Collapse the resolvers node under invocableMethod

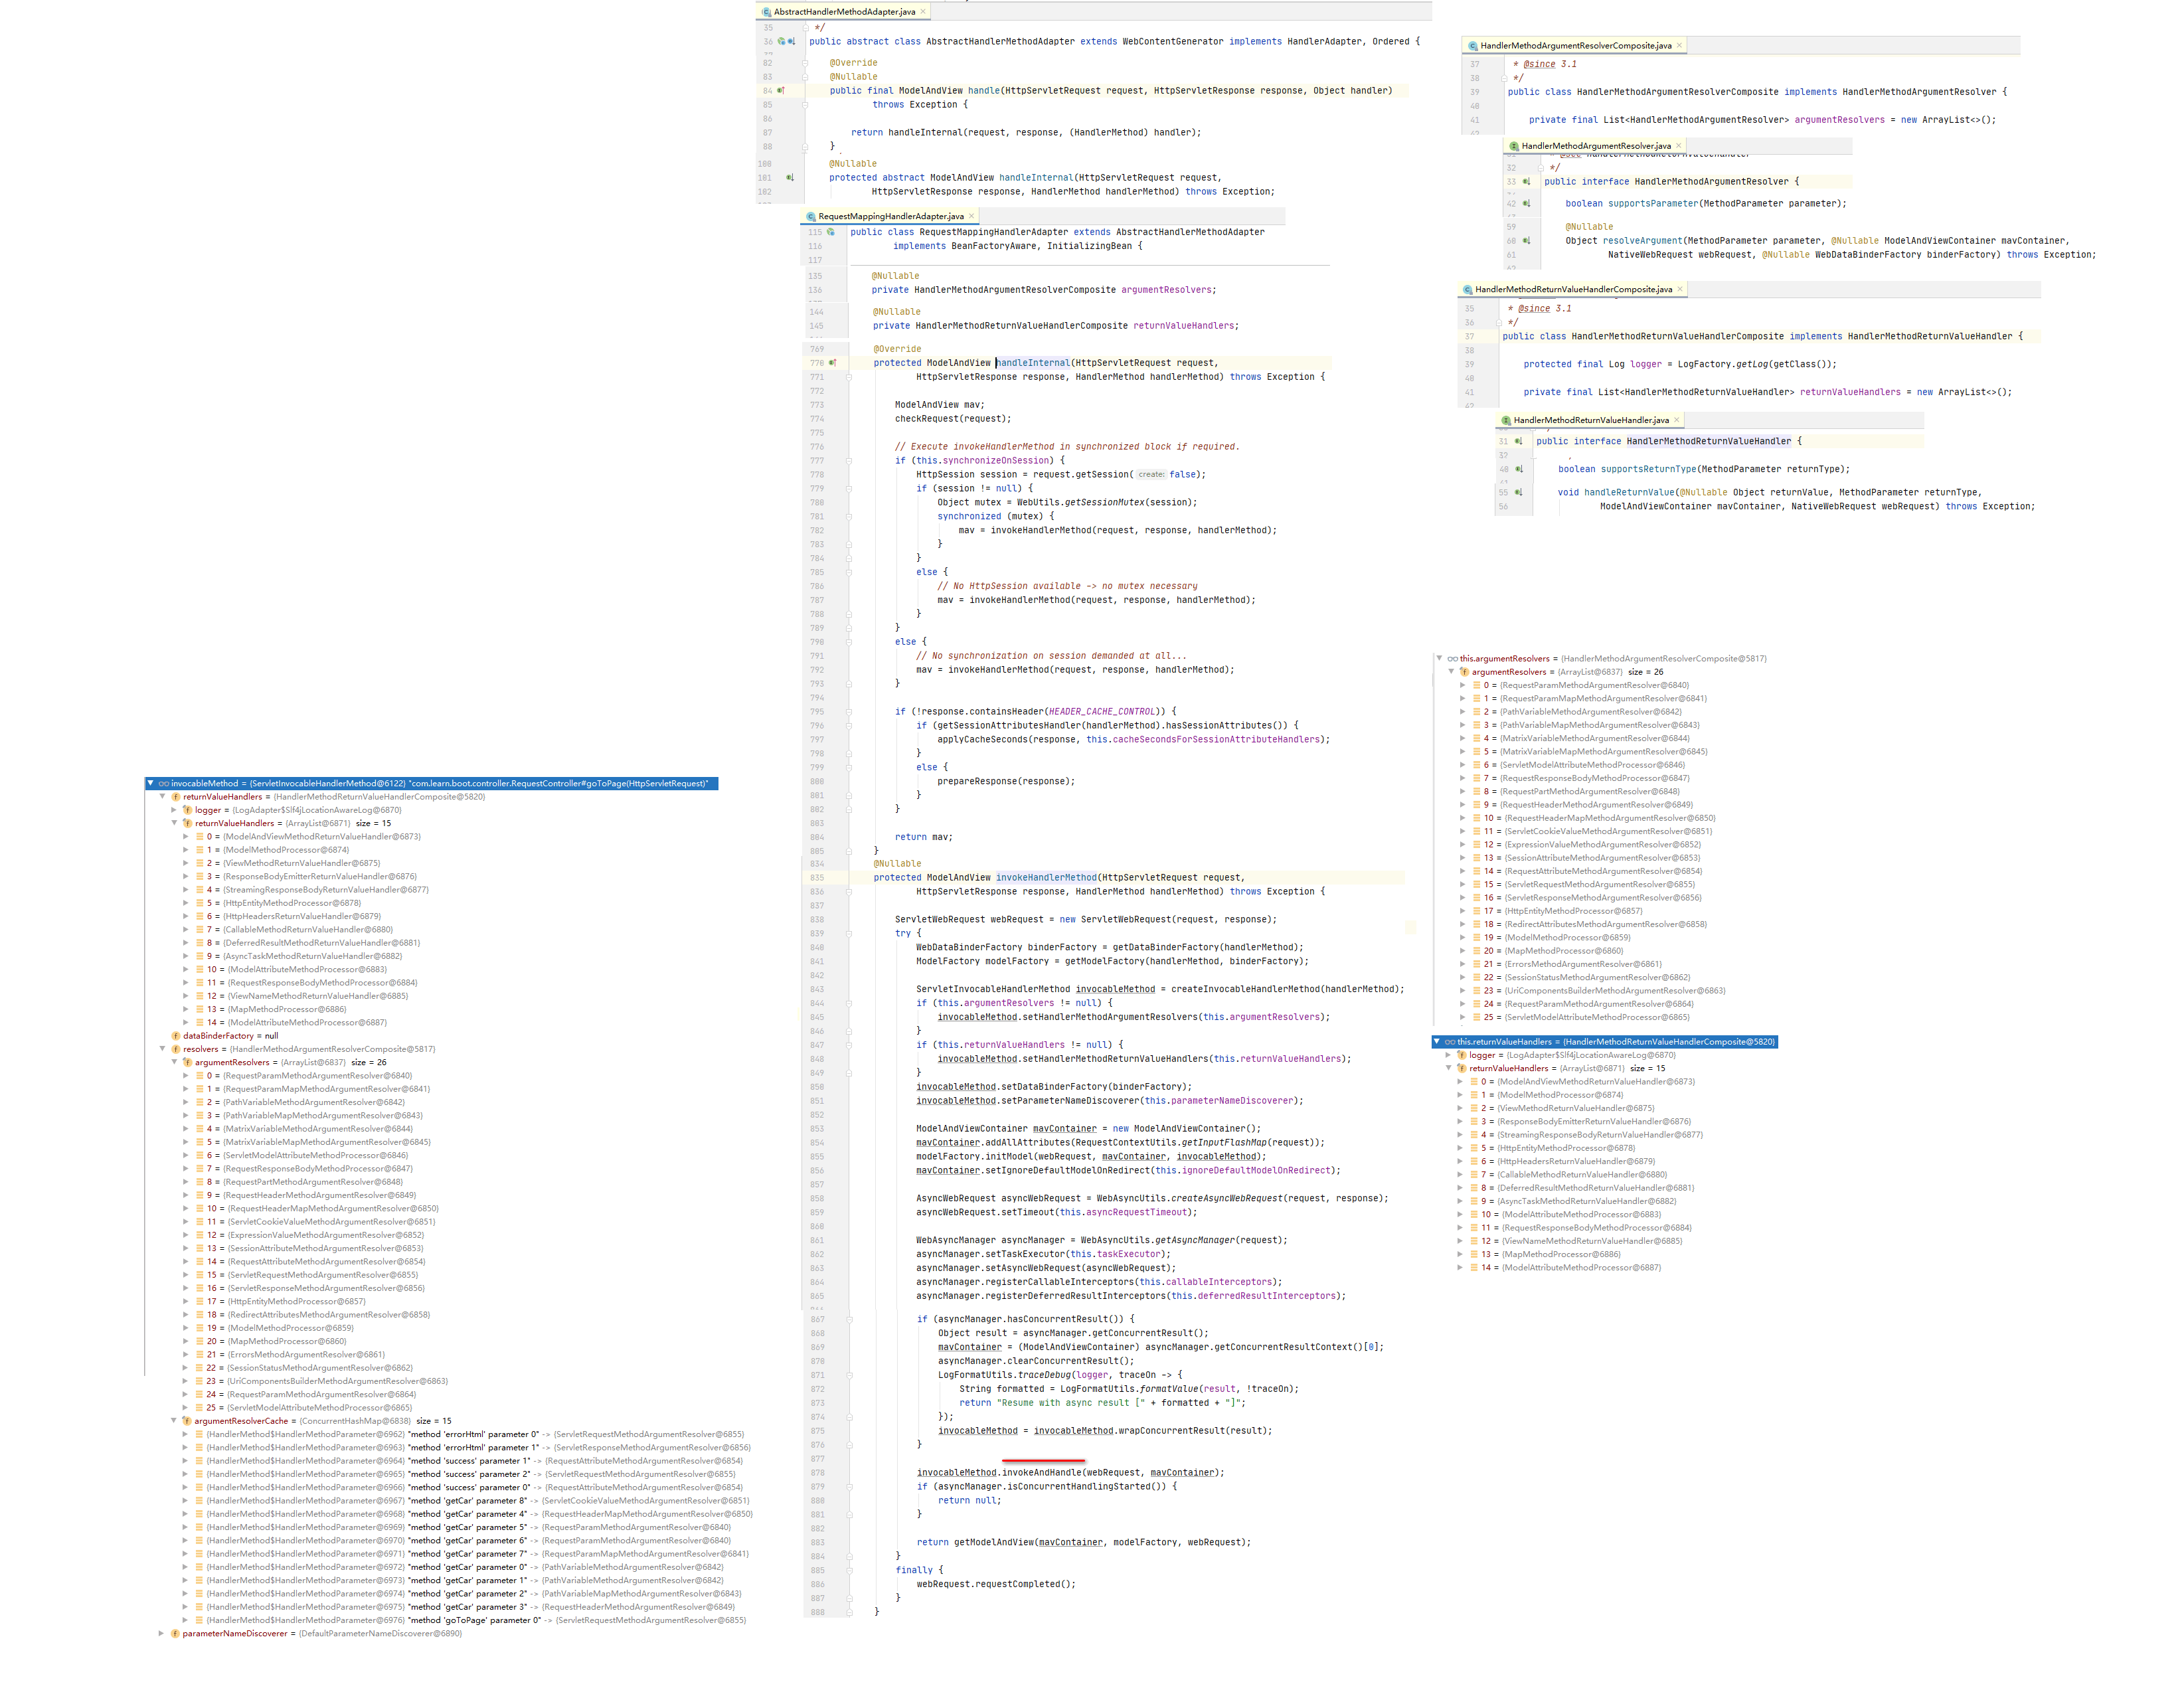(162, 1049)
